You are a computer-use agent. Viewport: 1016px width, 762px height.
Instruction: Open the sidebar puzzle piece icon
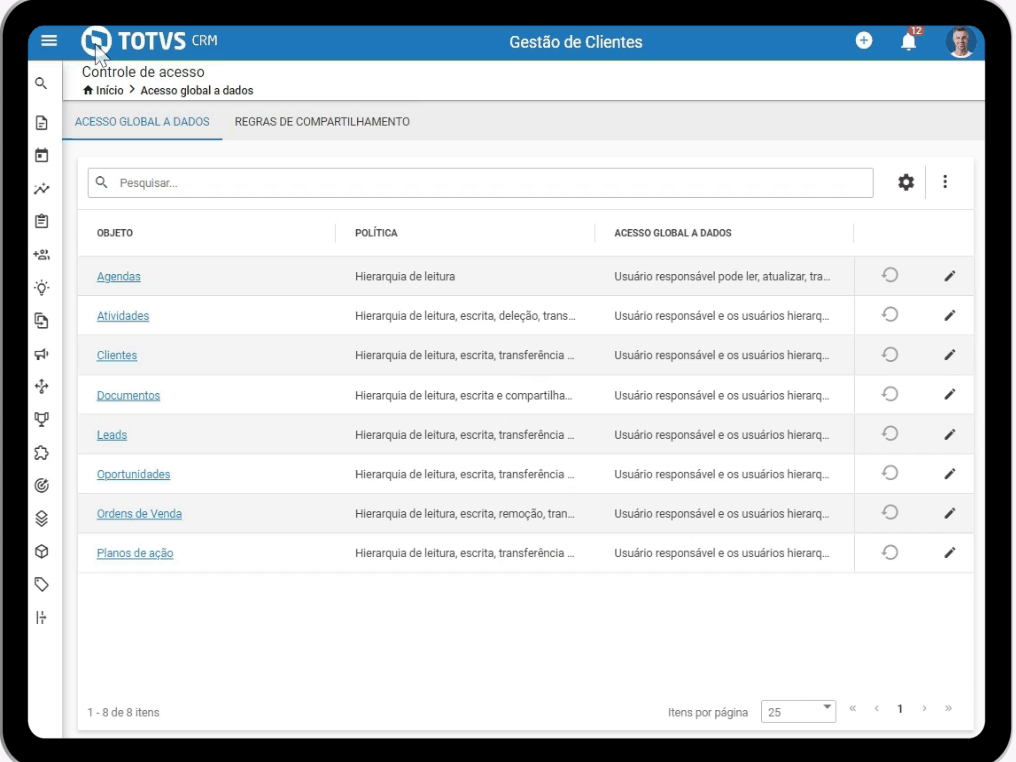point(41,453)
